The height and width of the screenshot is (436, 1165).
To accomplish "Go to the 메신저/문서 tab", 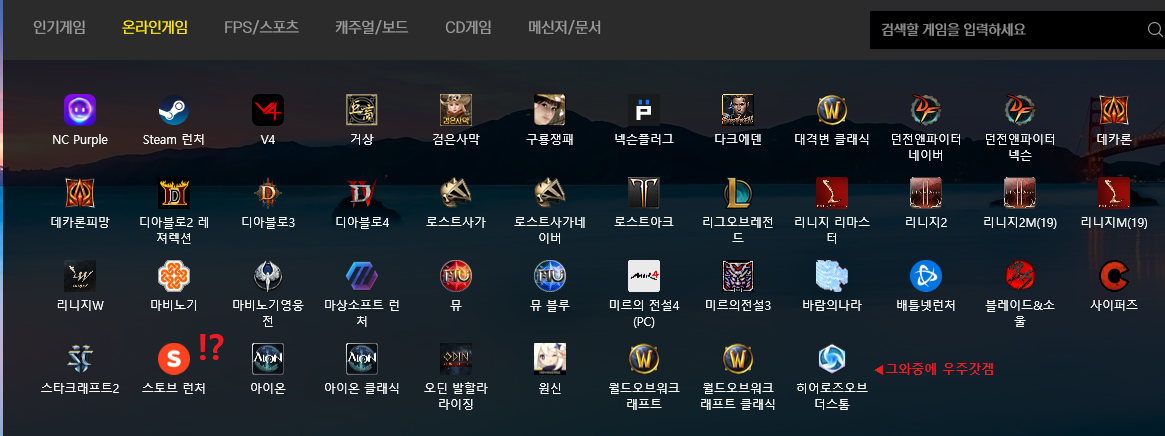I will tap(565, 28).
